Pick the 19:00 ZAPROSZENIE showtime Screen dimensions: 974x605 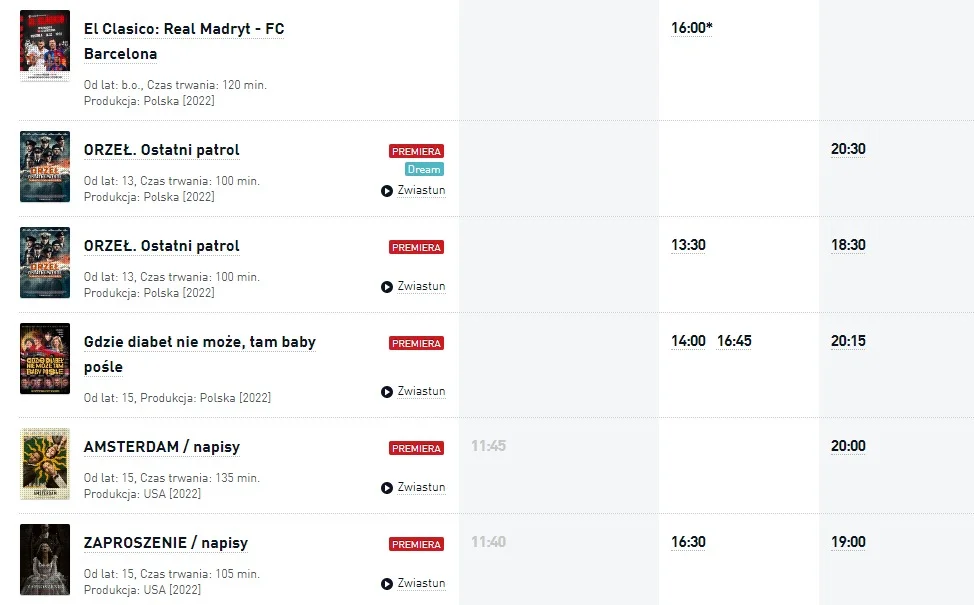[848, 542]
